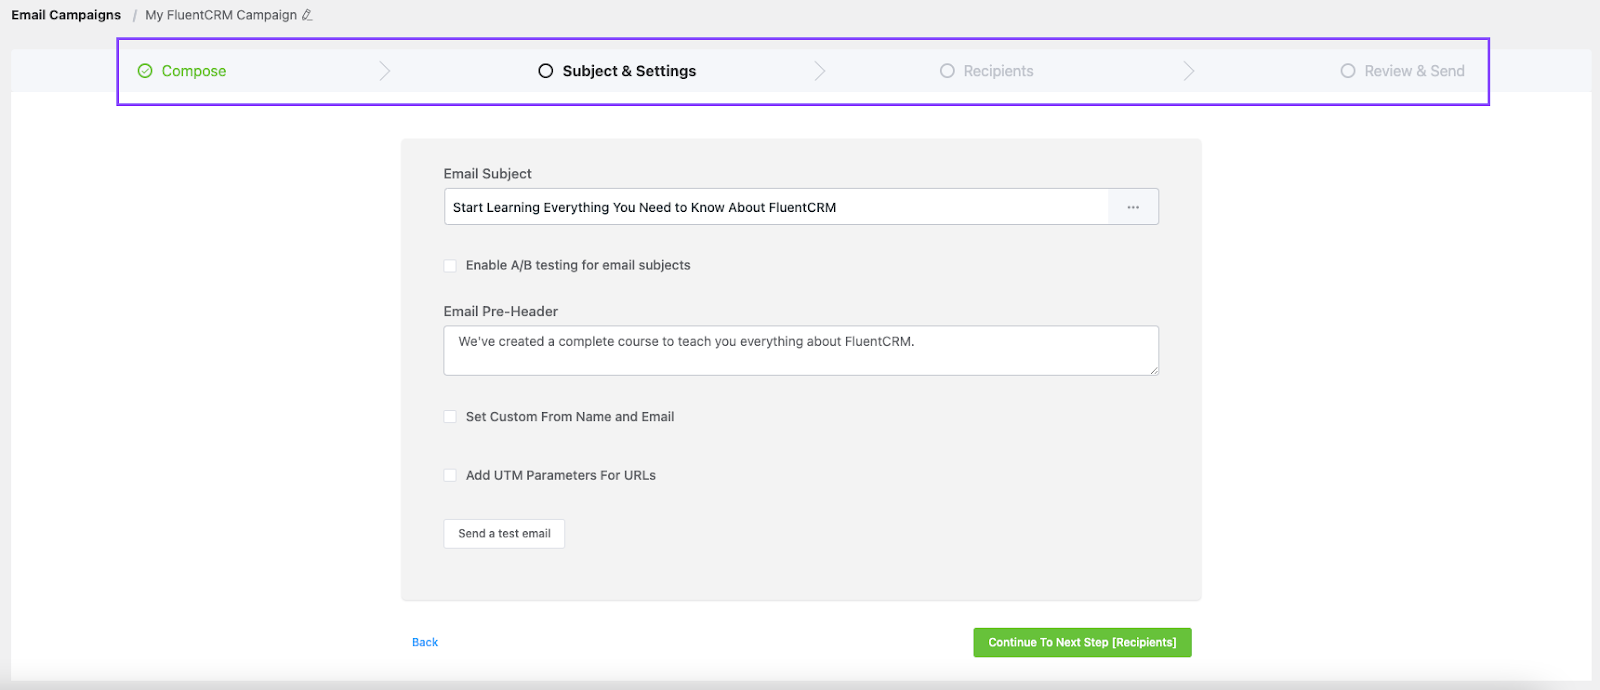
Task: Jump to the Recipients step
Action: [x=998, y=71]
